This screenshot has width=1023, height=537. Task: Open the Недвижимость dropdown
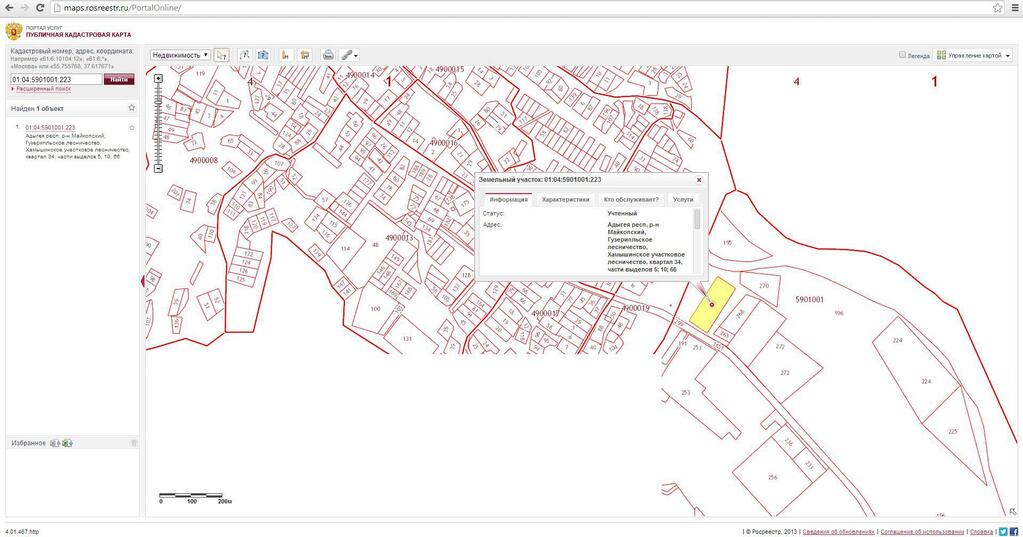click(x=180, y=55)
